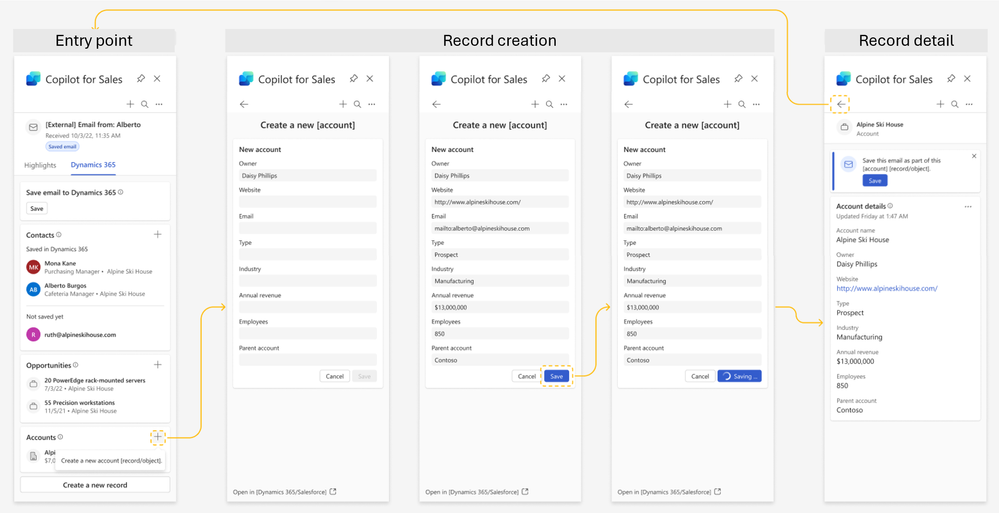
Task: Click the plus icon in Entry point toolbar
Action: pyautogui.click(x=130, y=104)
